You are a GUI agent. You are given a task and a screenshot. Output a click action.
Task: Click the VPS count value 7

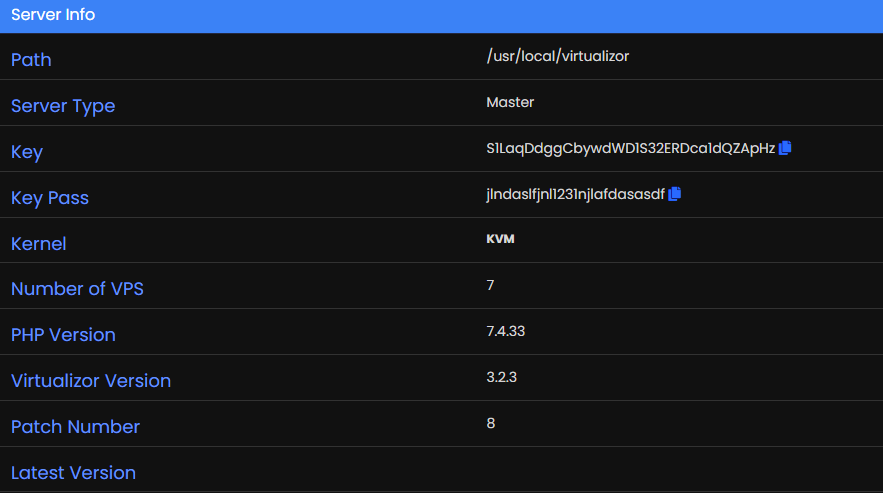pyautogui.click(x=490, y=286)
